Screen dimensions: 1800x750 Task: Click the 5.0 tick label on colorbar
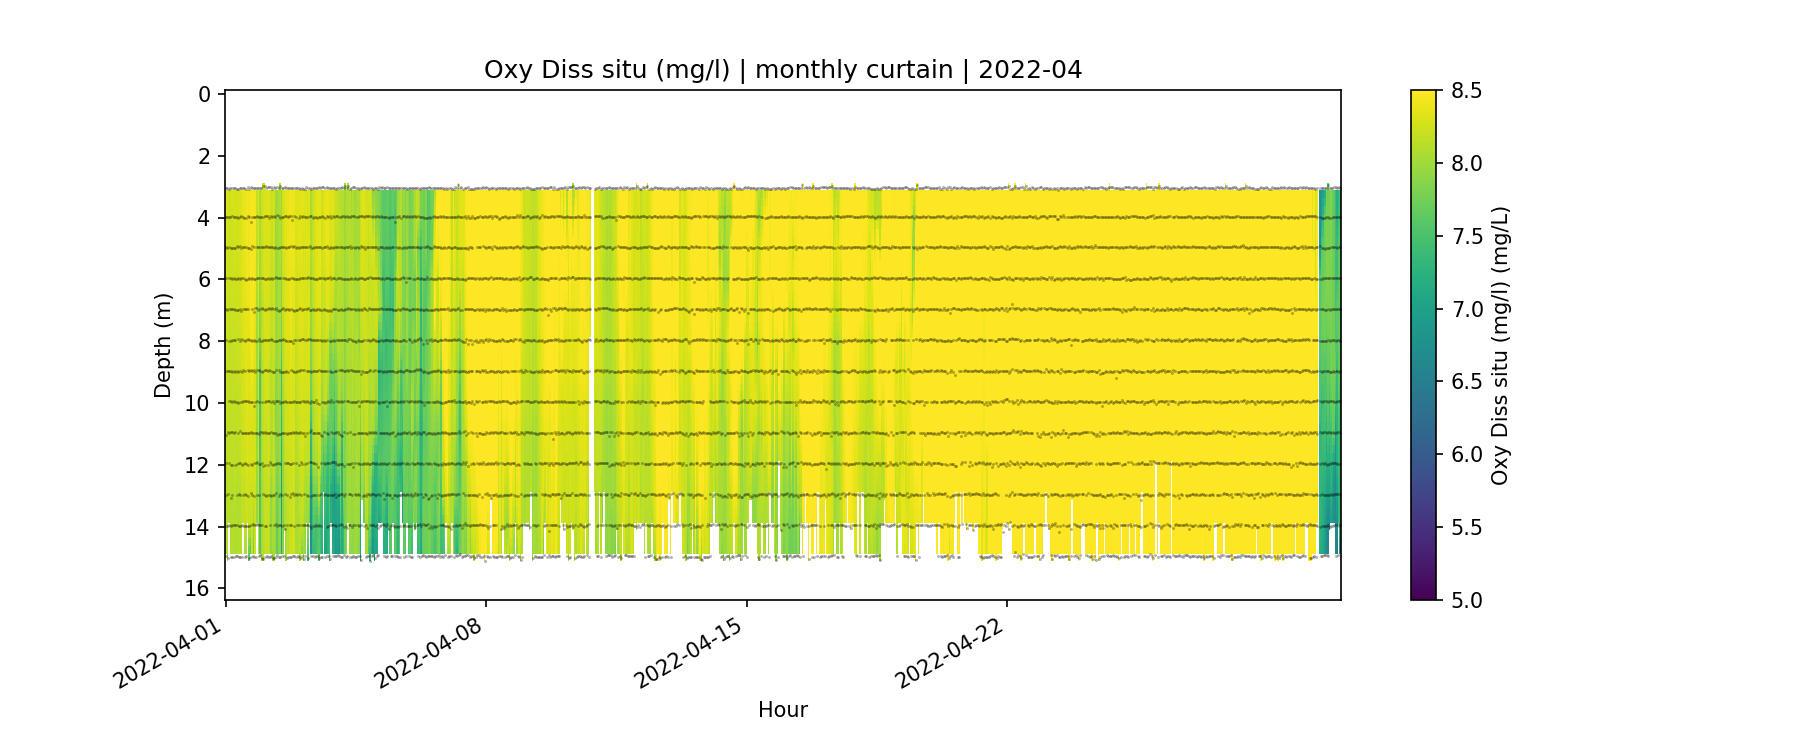(1466, 600)
